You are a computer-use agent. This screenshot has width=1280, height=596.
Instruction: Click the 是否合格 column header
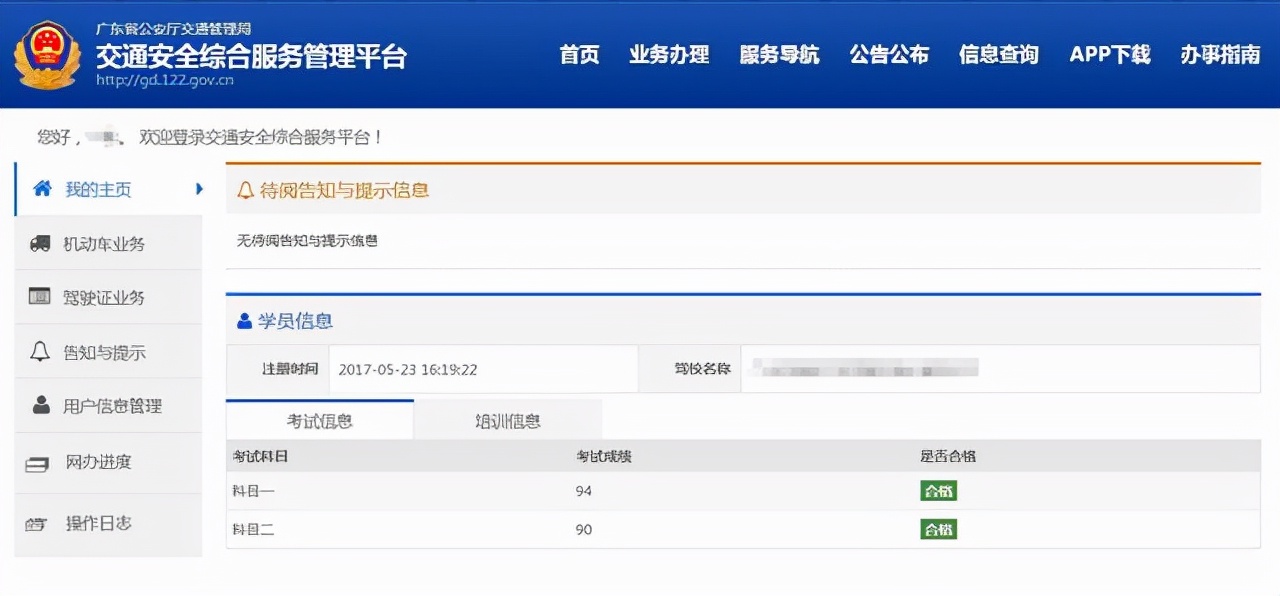click(x=948, y=456)
